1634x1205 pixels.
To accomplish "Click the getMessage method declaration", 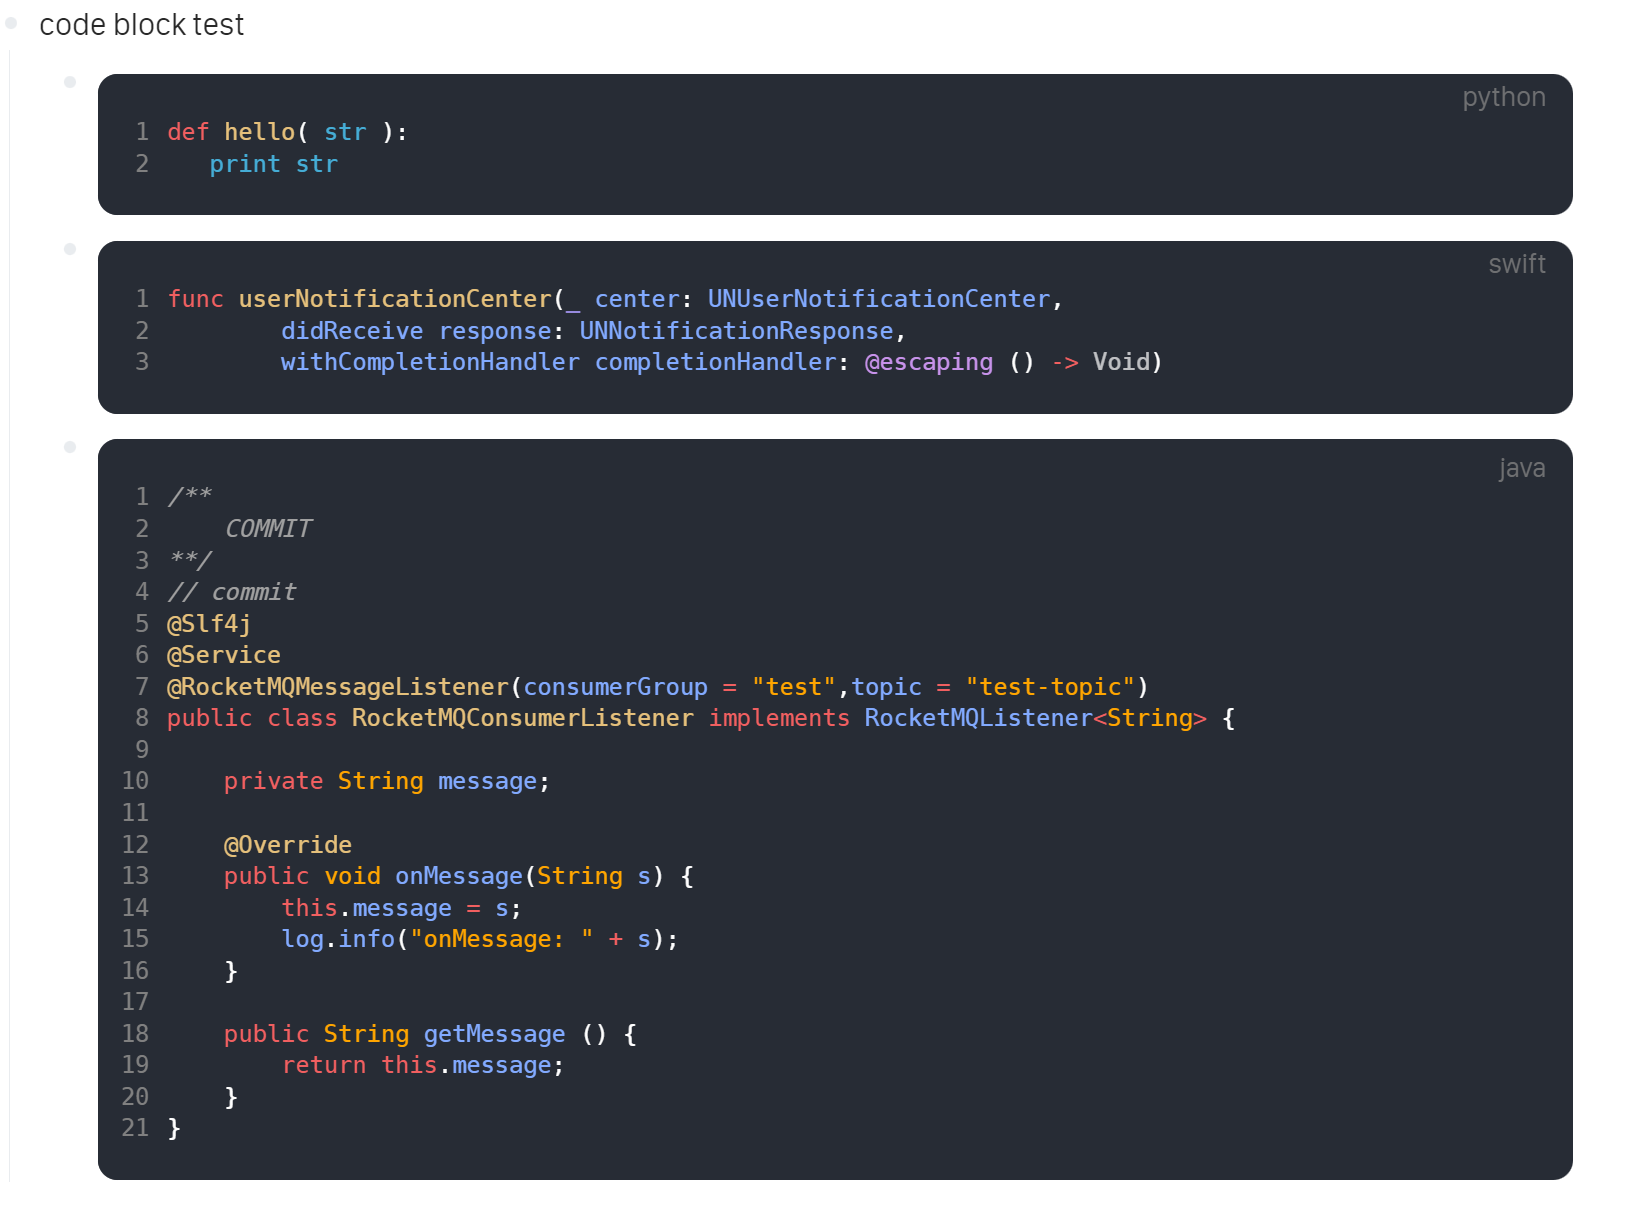I will click(x=494, y=1034).
